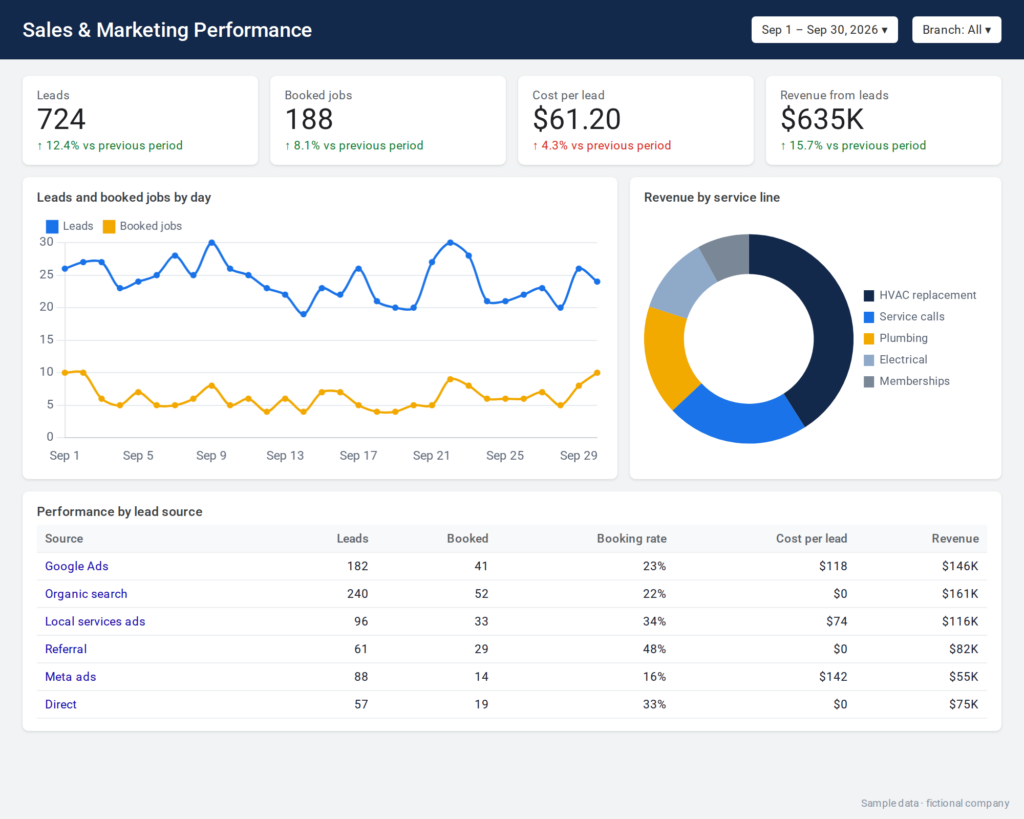Image resolution: width=1024 pixels, height=819 pixels.
Task: Click the red '↑ 4.3% vs previous period' text
Action: click(601, 146)
